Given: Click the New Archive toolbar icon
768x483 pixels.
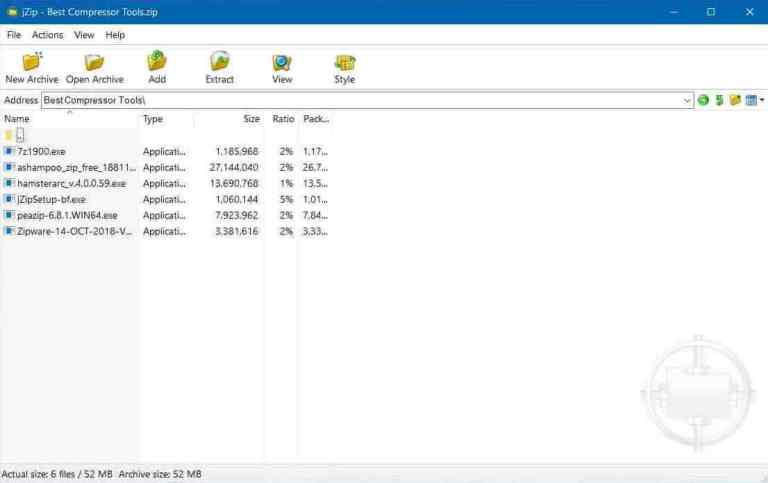Looking at the screenshot, I should coord(32,62).
